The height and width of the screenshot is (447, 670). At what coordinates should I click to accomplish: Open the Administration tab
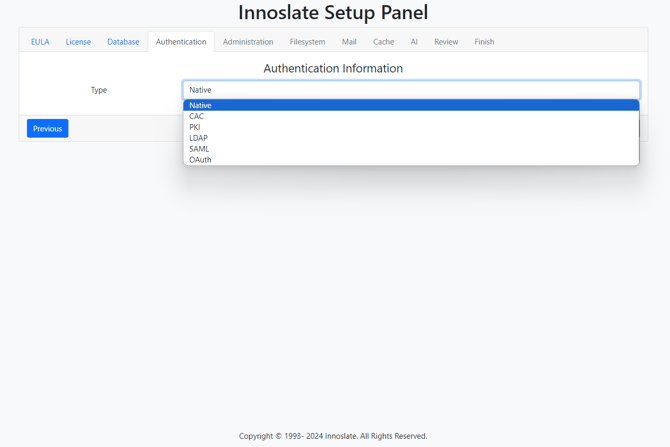(x=248, y=42)
